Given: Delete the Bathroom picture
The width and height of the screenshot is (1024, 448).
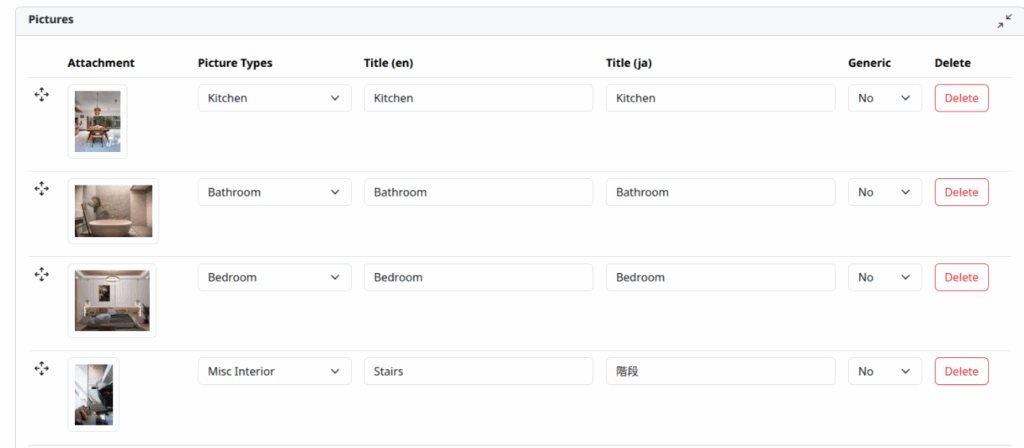Looking at the screenshot, I should click(961, 192).
